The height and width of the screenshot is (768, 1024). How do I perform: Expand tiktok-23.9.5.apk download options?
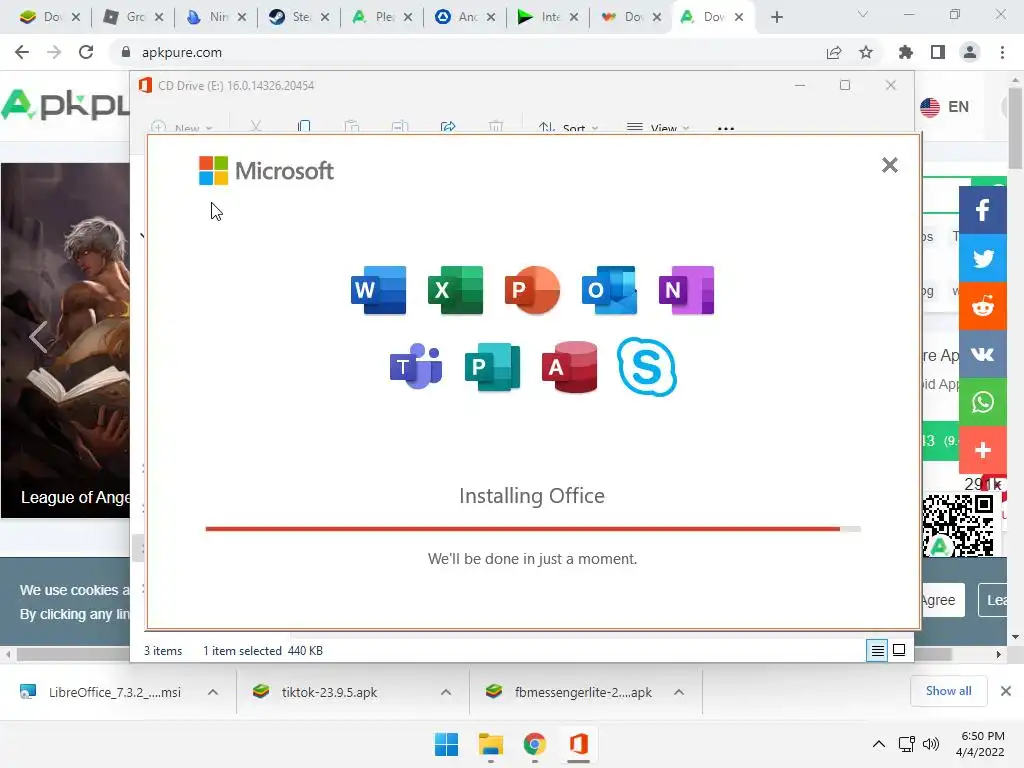(x=446, y=692)
